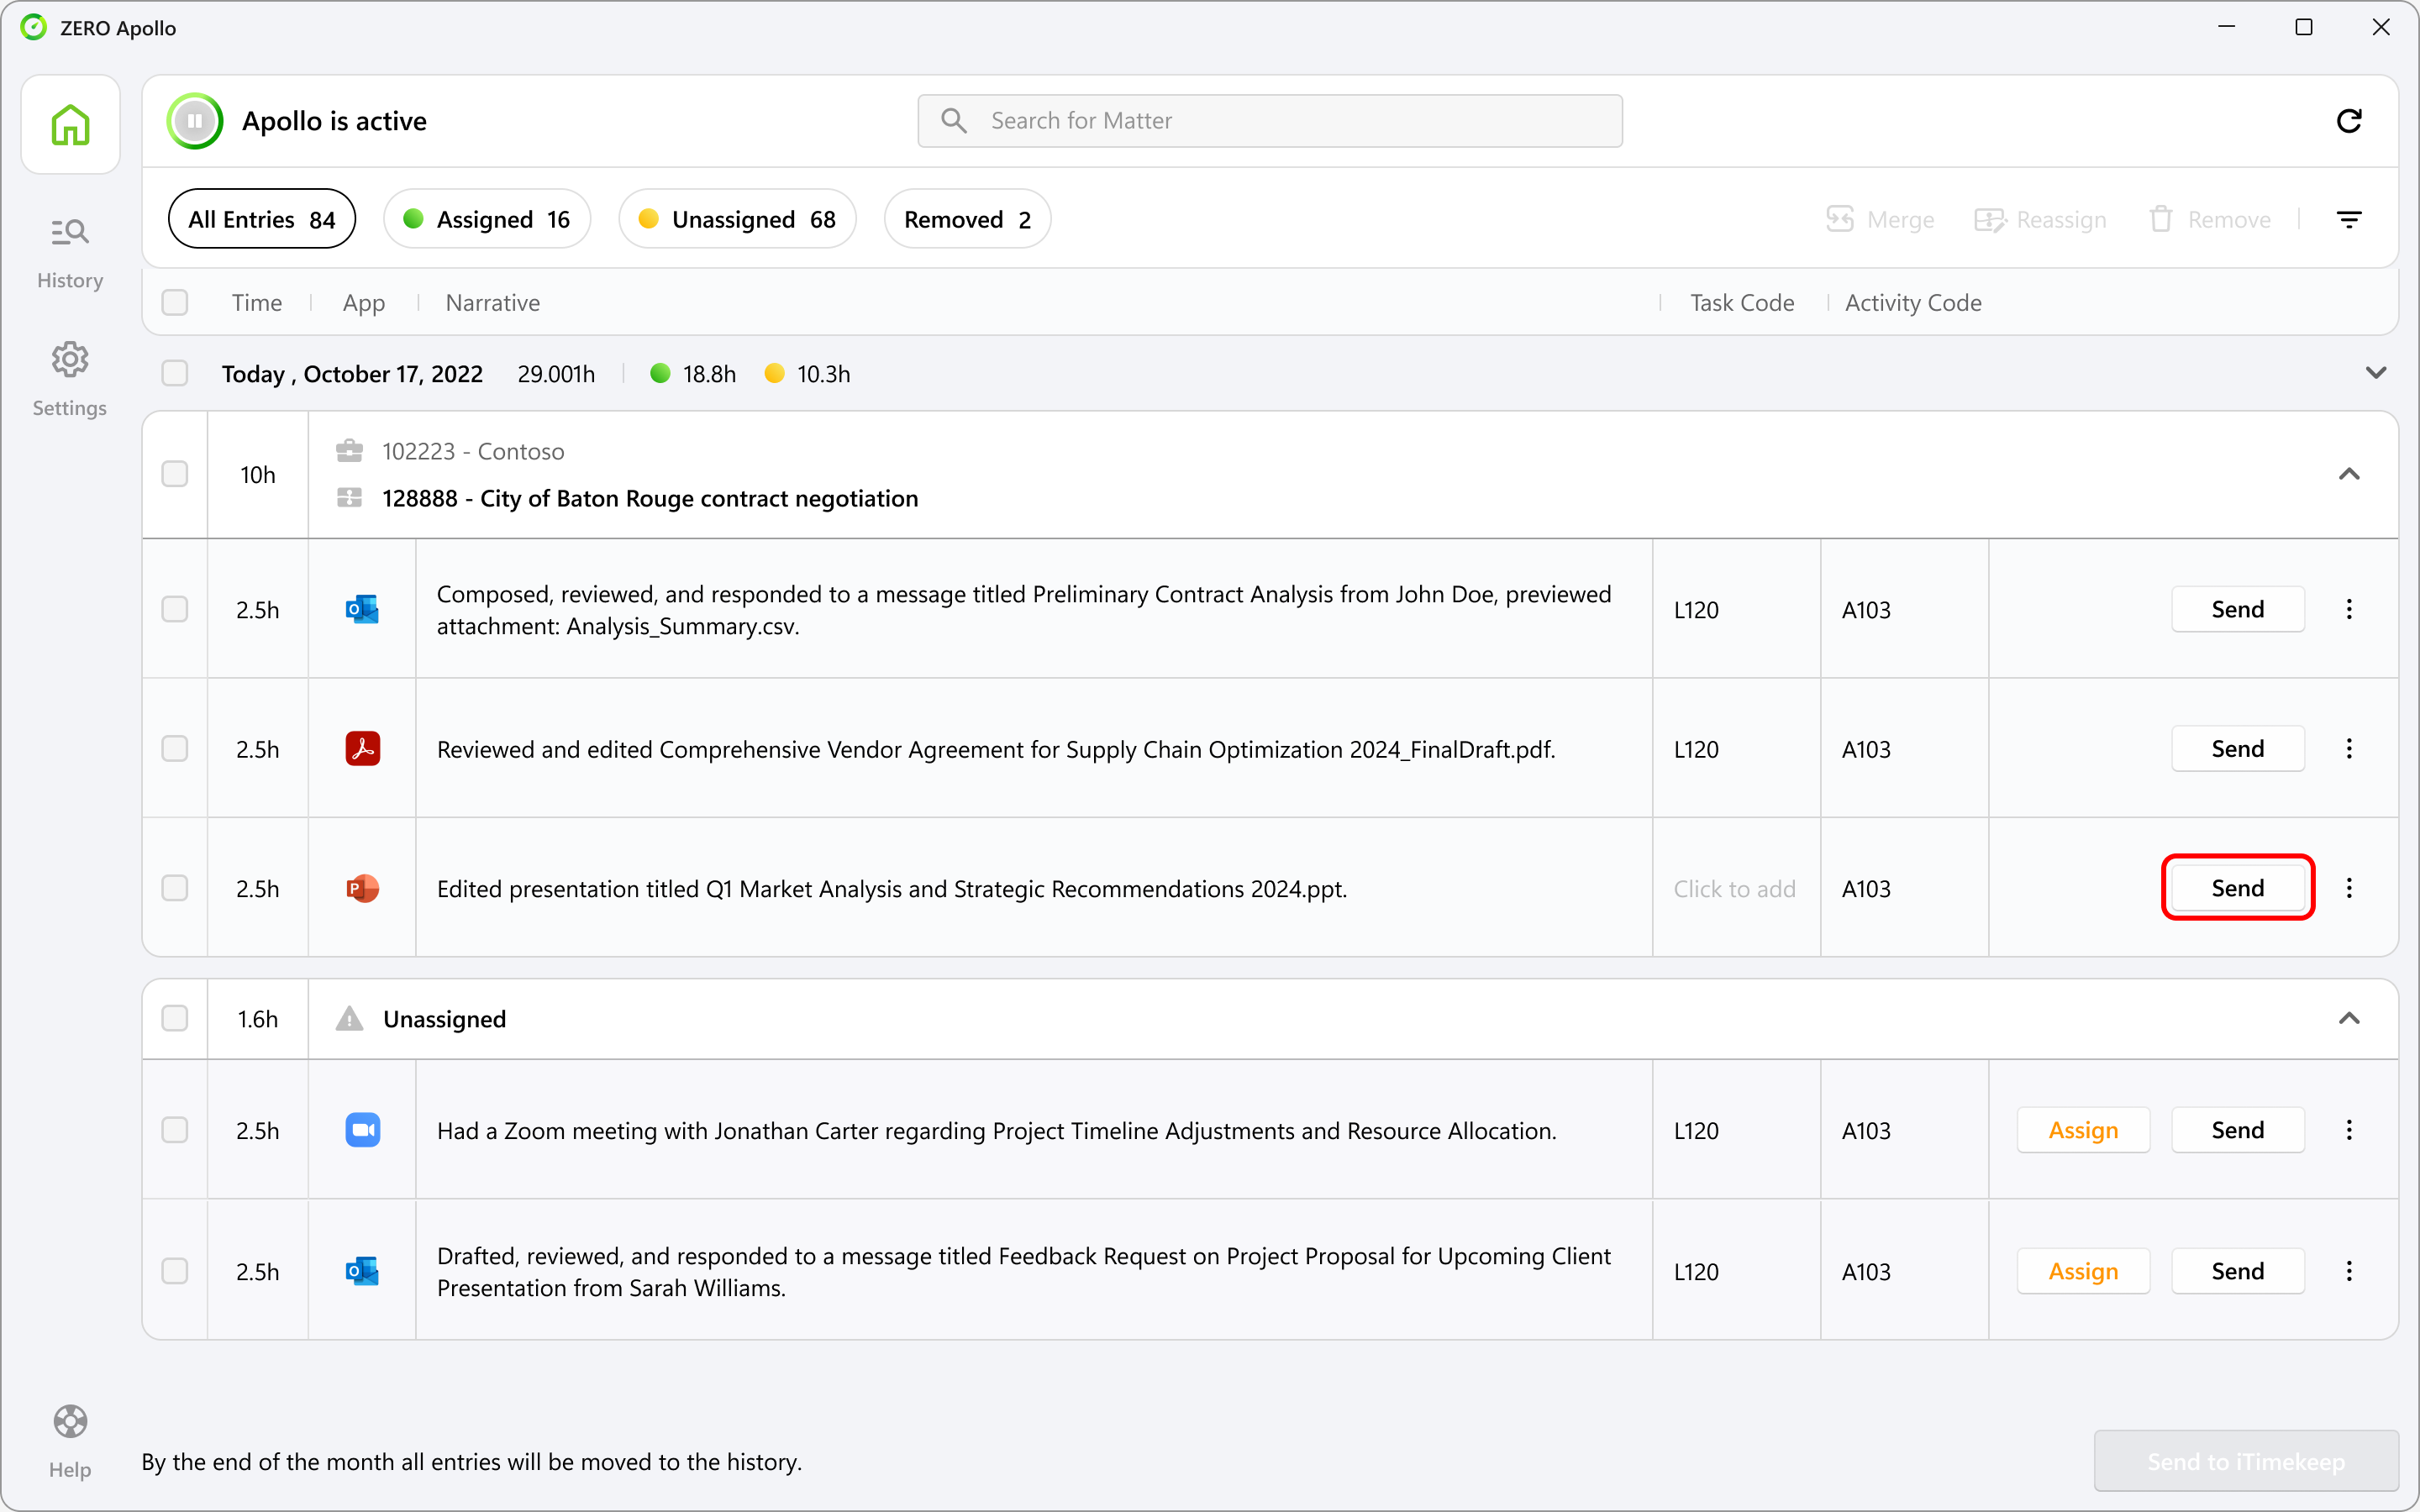Image resolution: width=2420 pixels, height=1512 pixels.
Task: Collapse the Unassigned entries group
Action: tap(2351, 1018)
